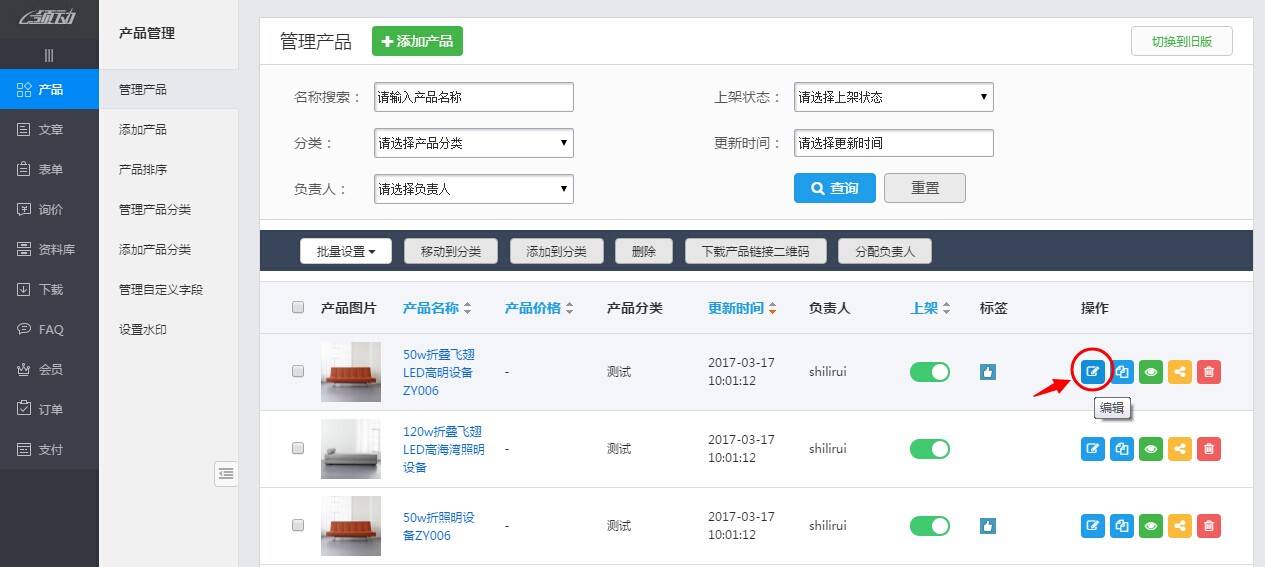The width and height of the screenshot is (1265, 567).
Task: Go to 订单 in the left sidebar
Action: [50, 409]
